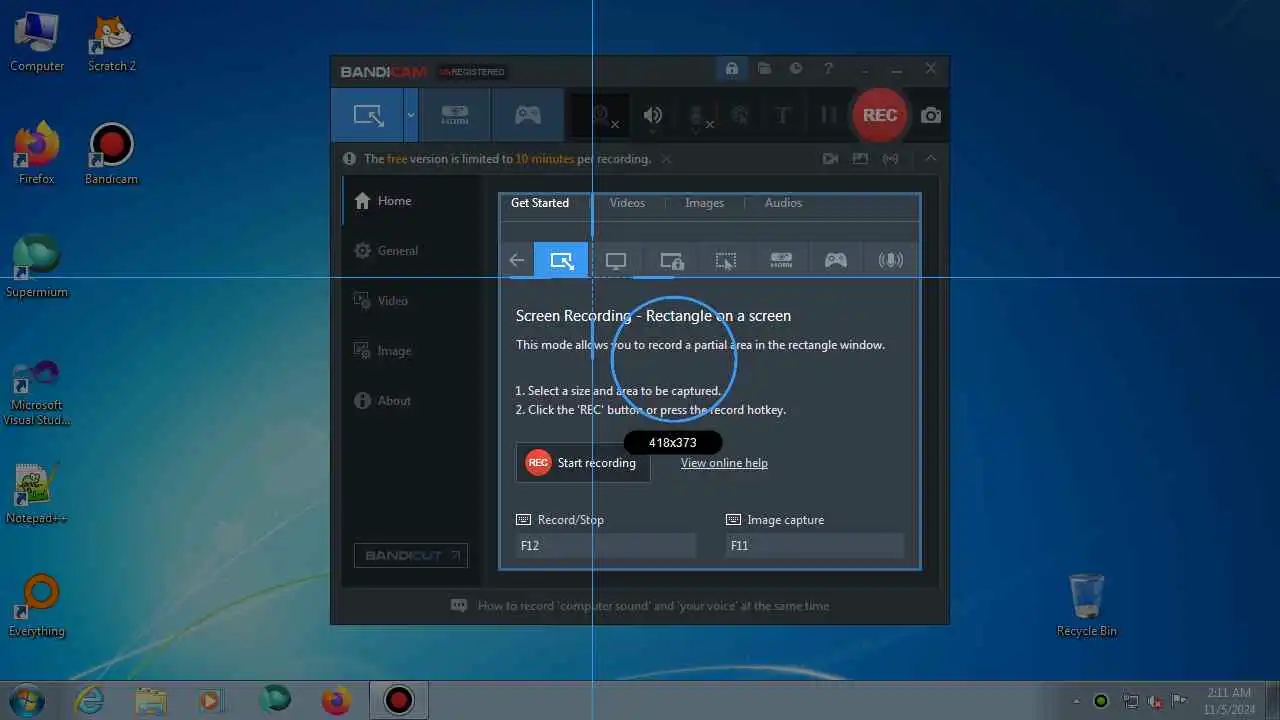
Task: Open the how to record computer sound tip
Action: tap(640, 606)
